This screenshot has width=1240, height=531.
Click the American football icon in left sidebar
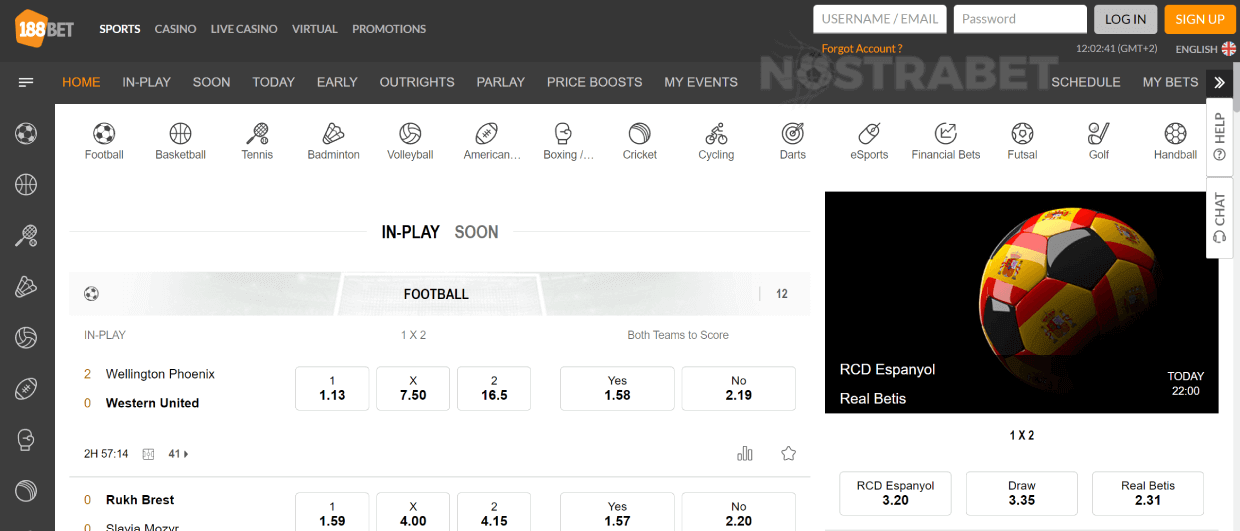click(26, 389)
